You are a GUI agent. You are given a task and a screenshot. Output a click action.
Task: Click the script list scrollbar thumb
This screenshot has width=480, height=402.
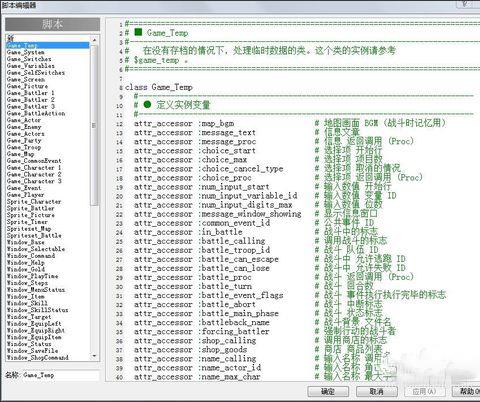[94, 125]
